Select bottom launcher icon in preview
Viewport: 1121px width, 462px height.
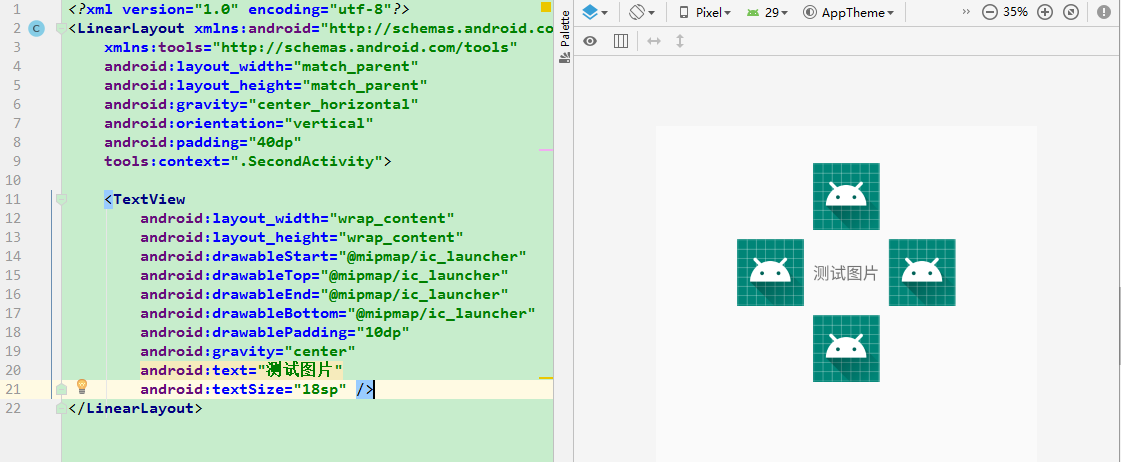[846, 348]
